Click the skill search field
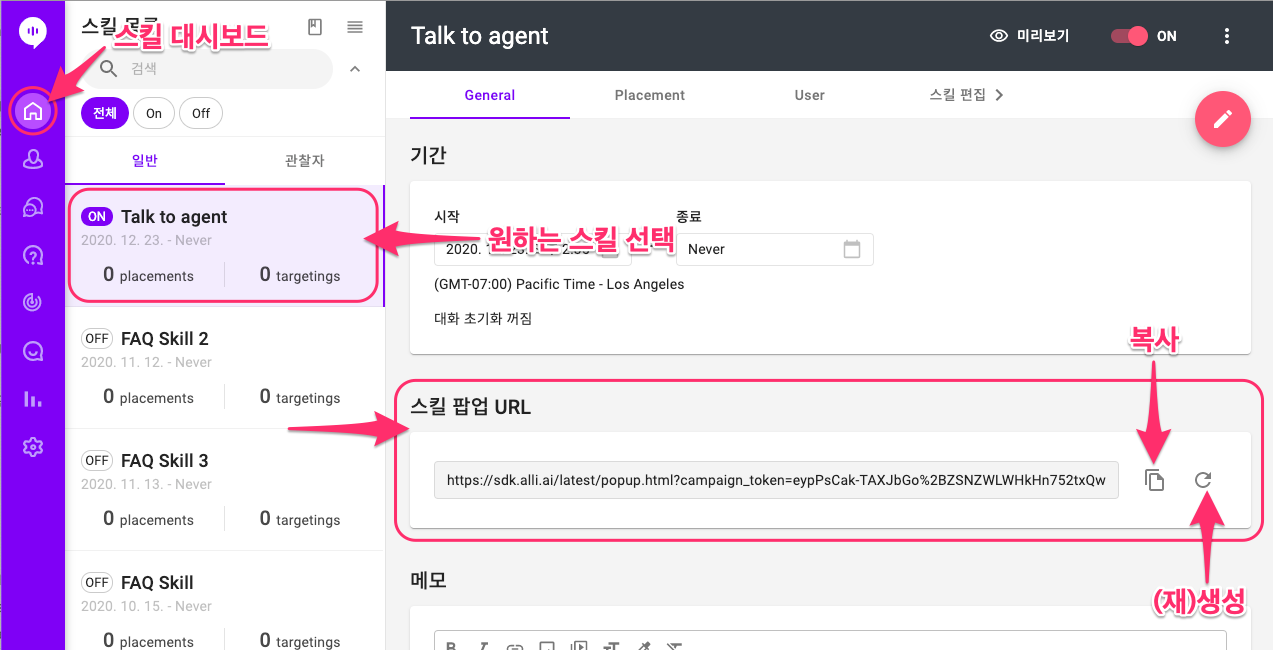The image size is (1273, 650). coord(207,69)
